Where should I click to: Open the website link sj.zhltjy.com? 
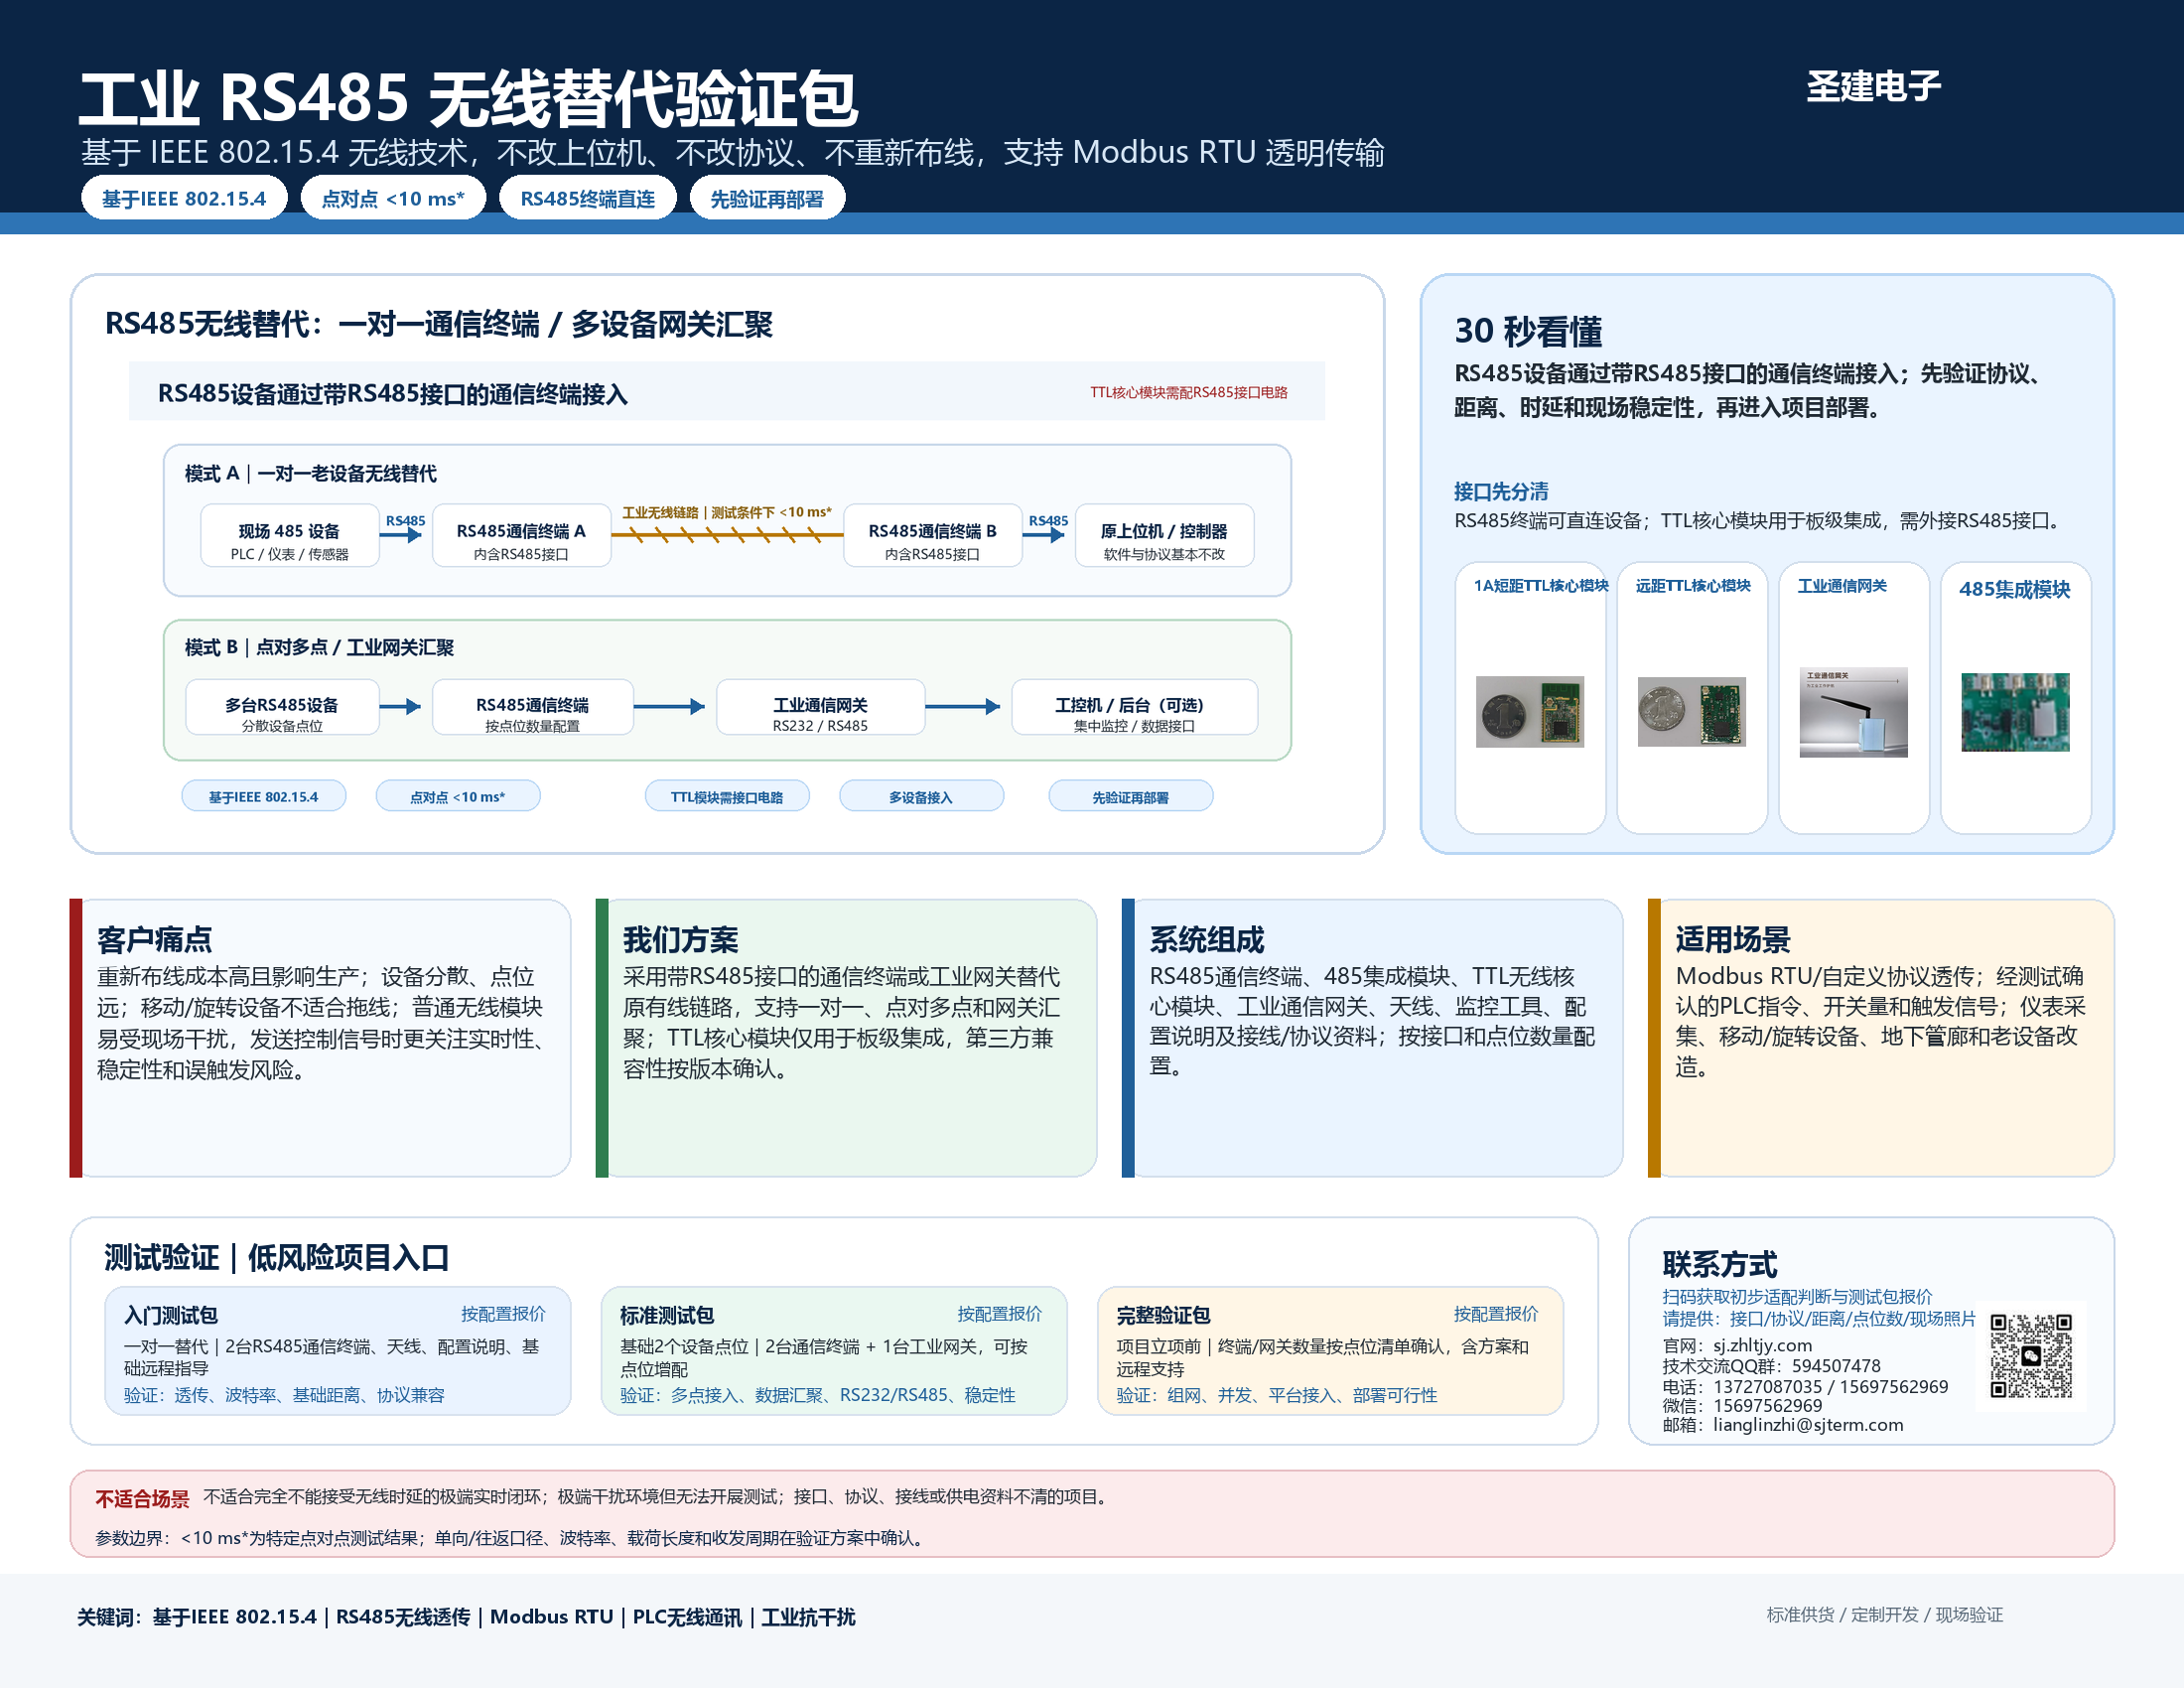[1762, 1346]
